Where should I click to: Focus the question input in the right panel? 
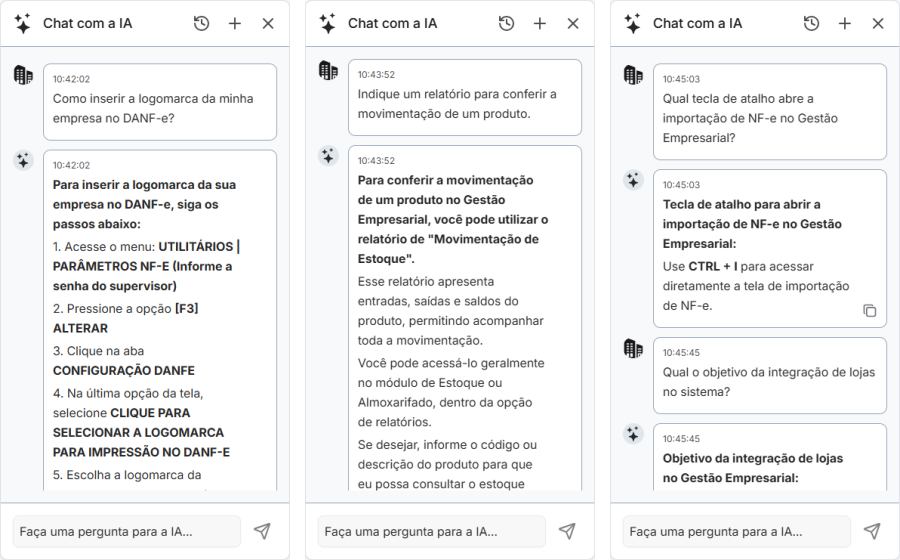pyautogui.click(x=736, y=531)
